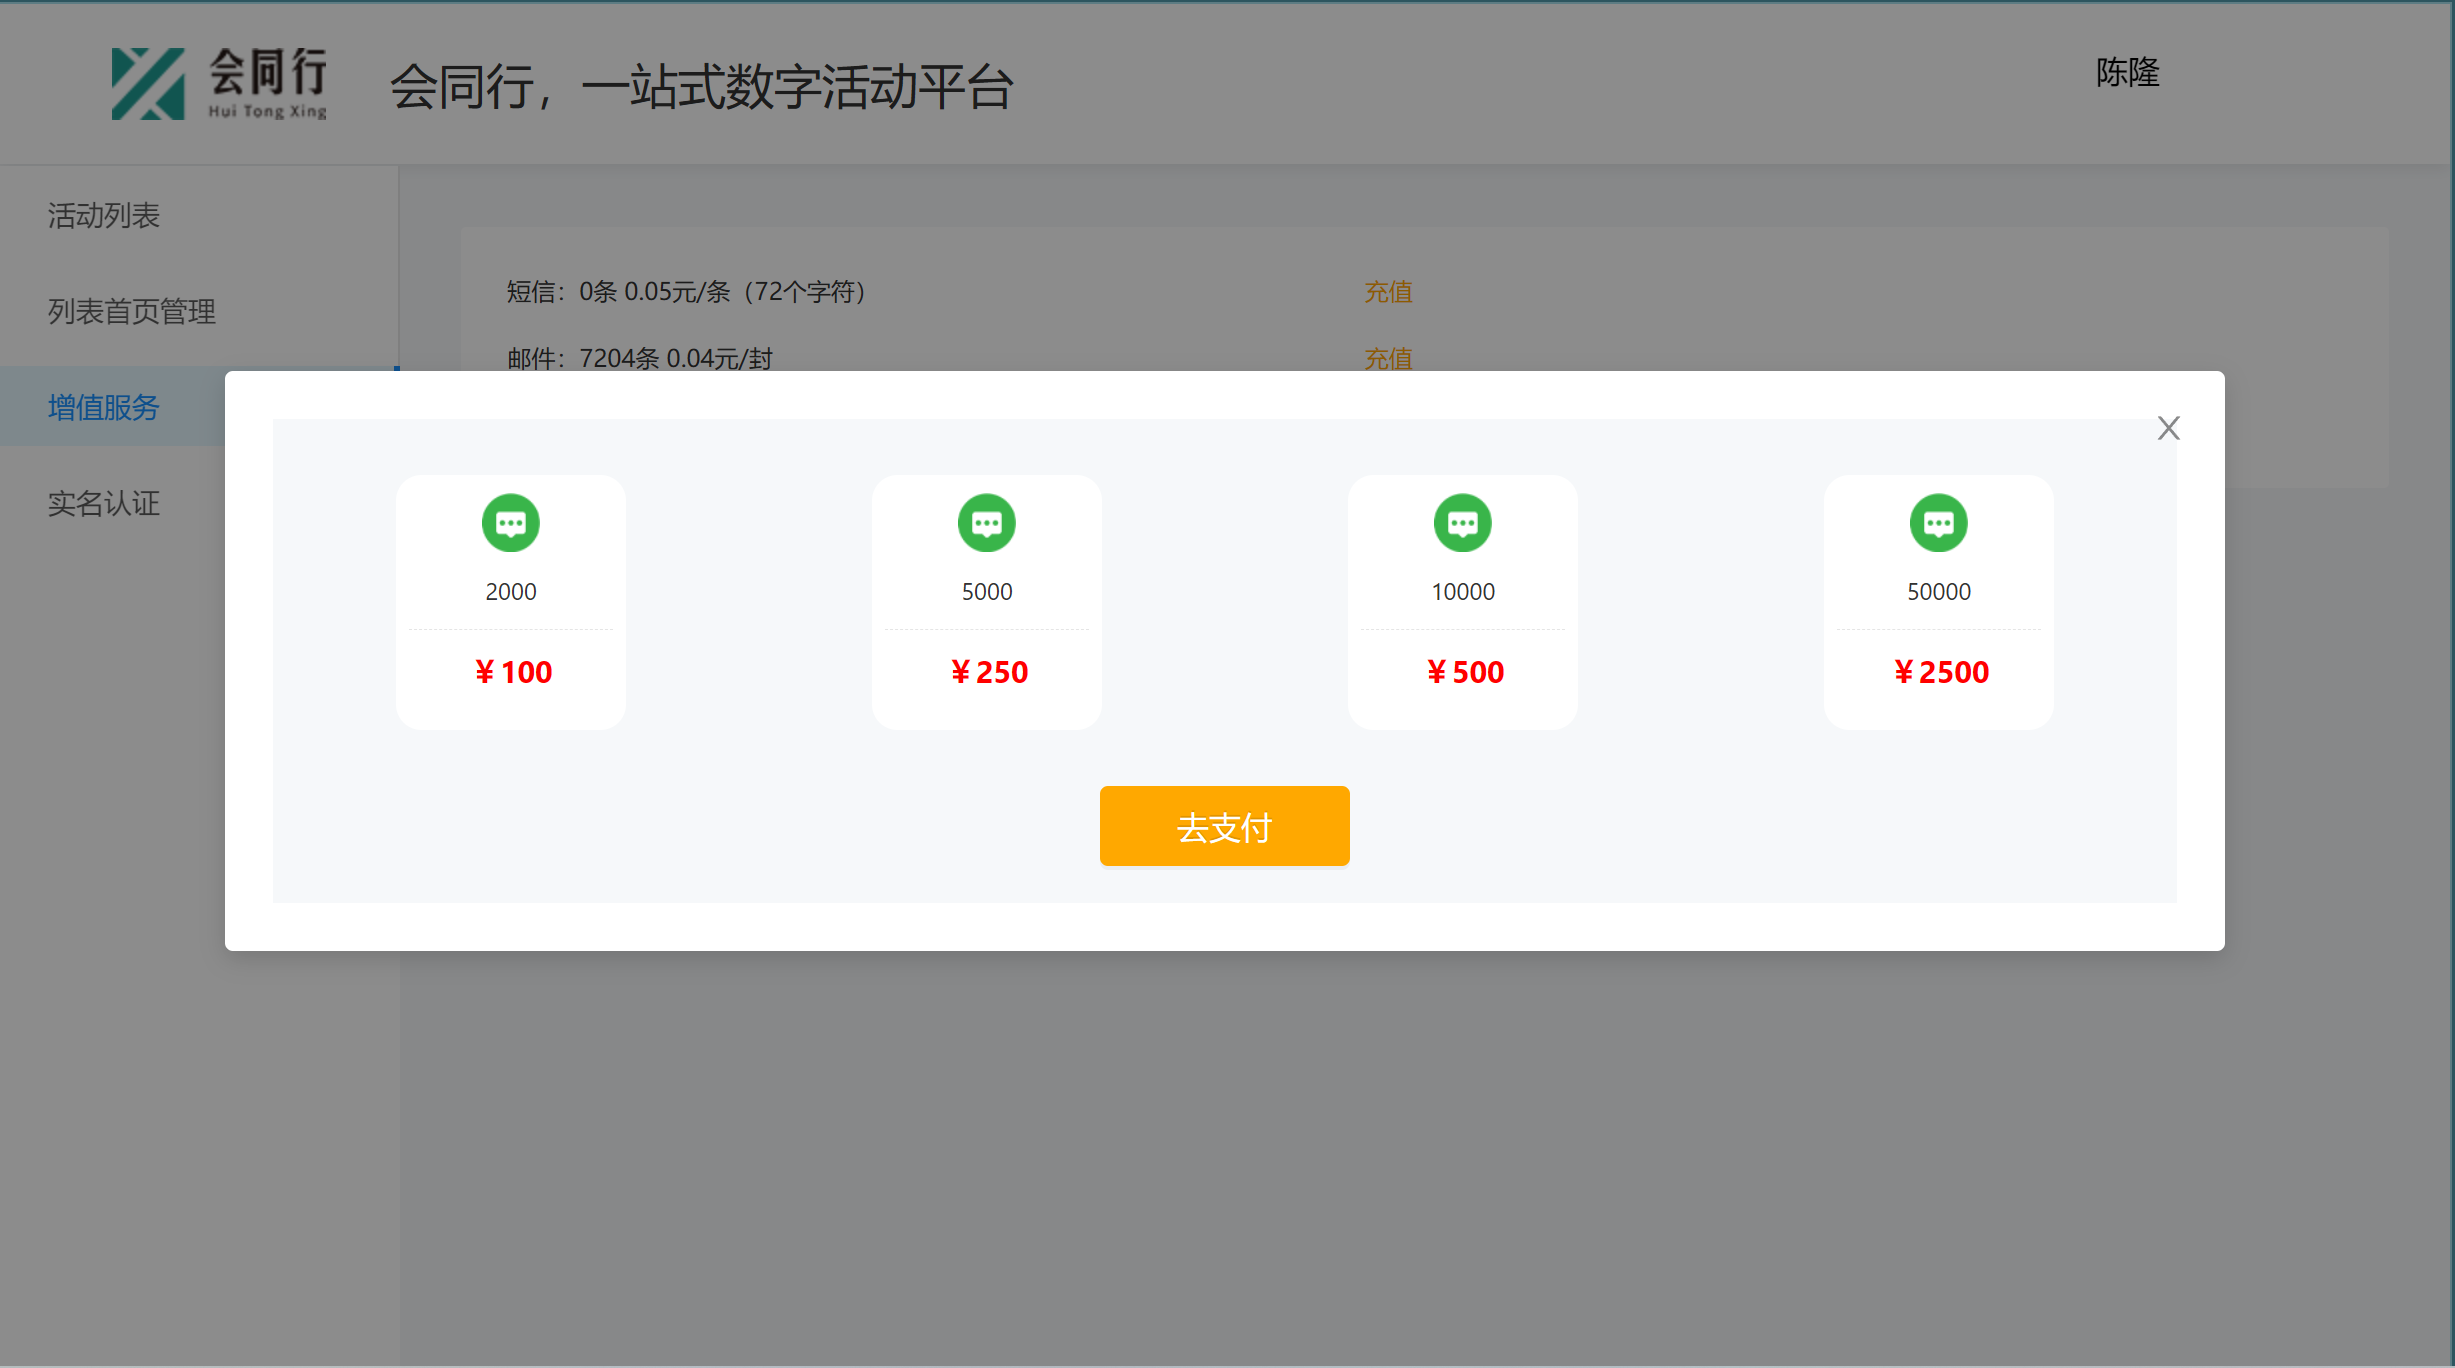Go to 实名认证 in the sidebar
This screenshot has height=1368, width=2455.
click(104, 503)
